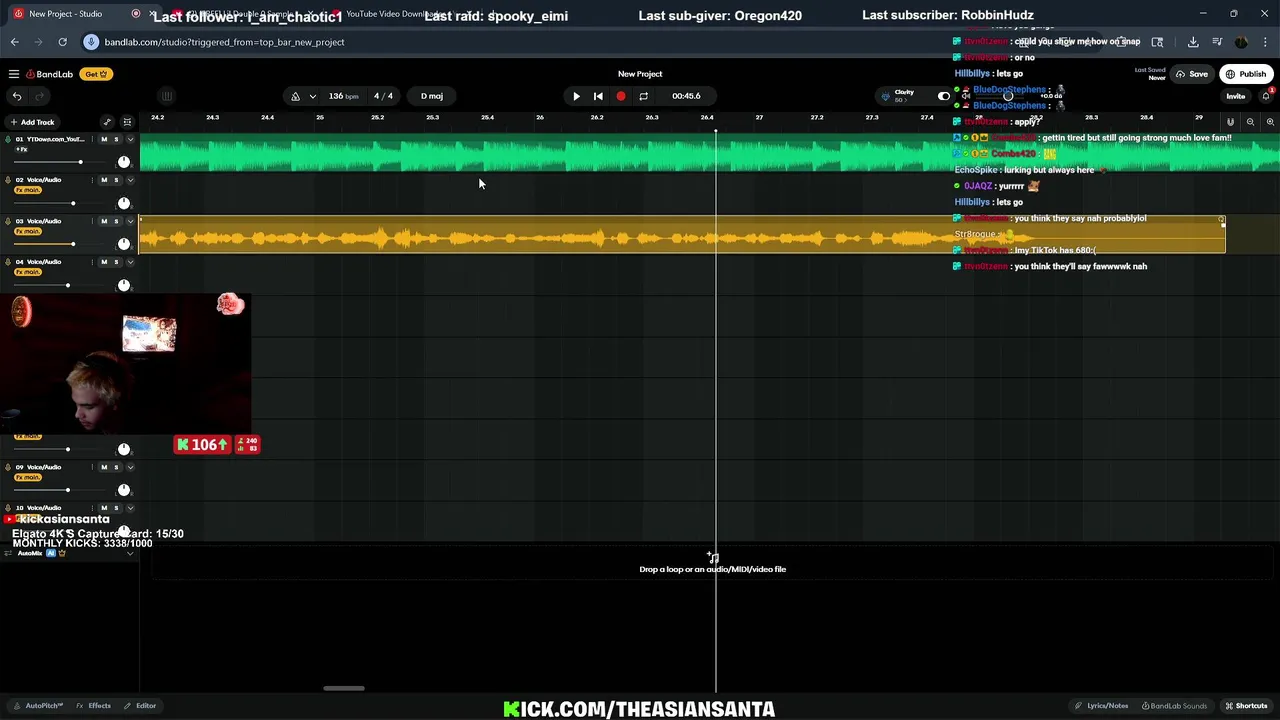Screen dimensions: 1280x720
Task: Expand track 09 chevron
Action: click(130, 467)
